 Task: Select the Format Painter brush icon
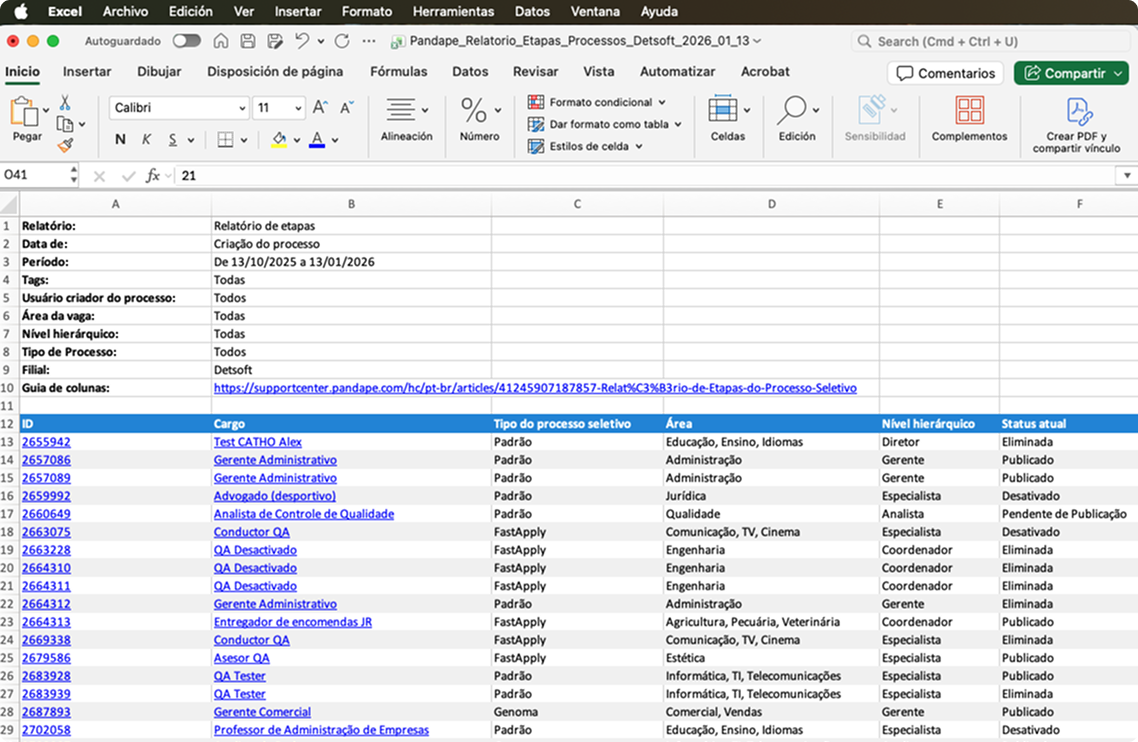tap(65, 145)
